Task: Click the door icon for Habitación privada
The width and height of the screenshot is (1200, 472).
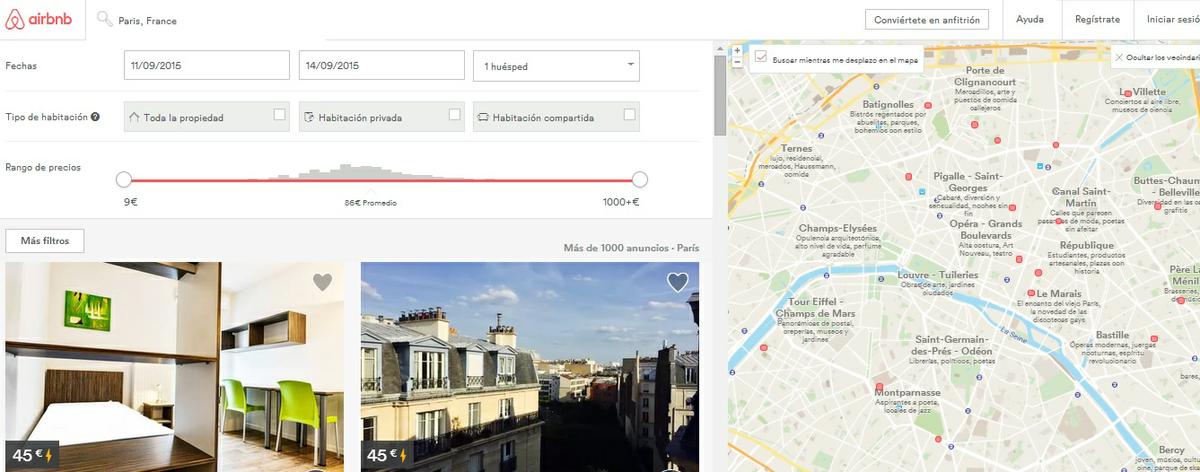Action: pos(308,117)
